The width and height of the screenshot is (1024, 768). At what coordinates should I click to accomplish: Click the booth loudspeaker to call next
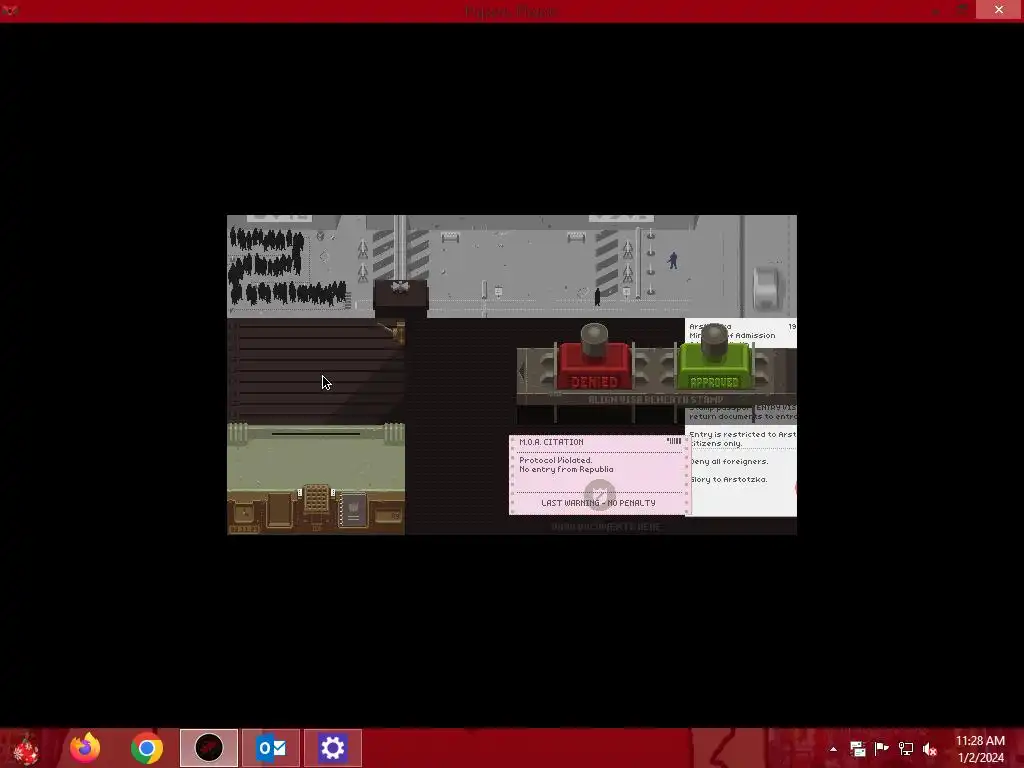point(400,287)
